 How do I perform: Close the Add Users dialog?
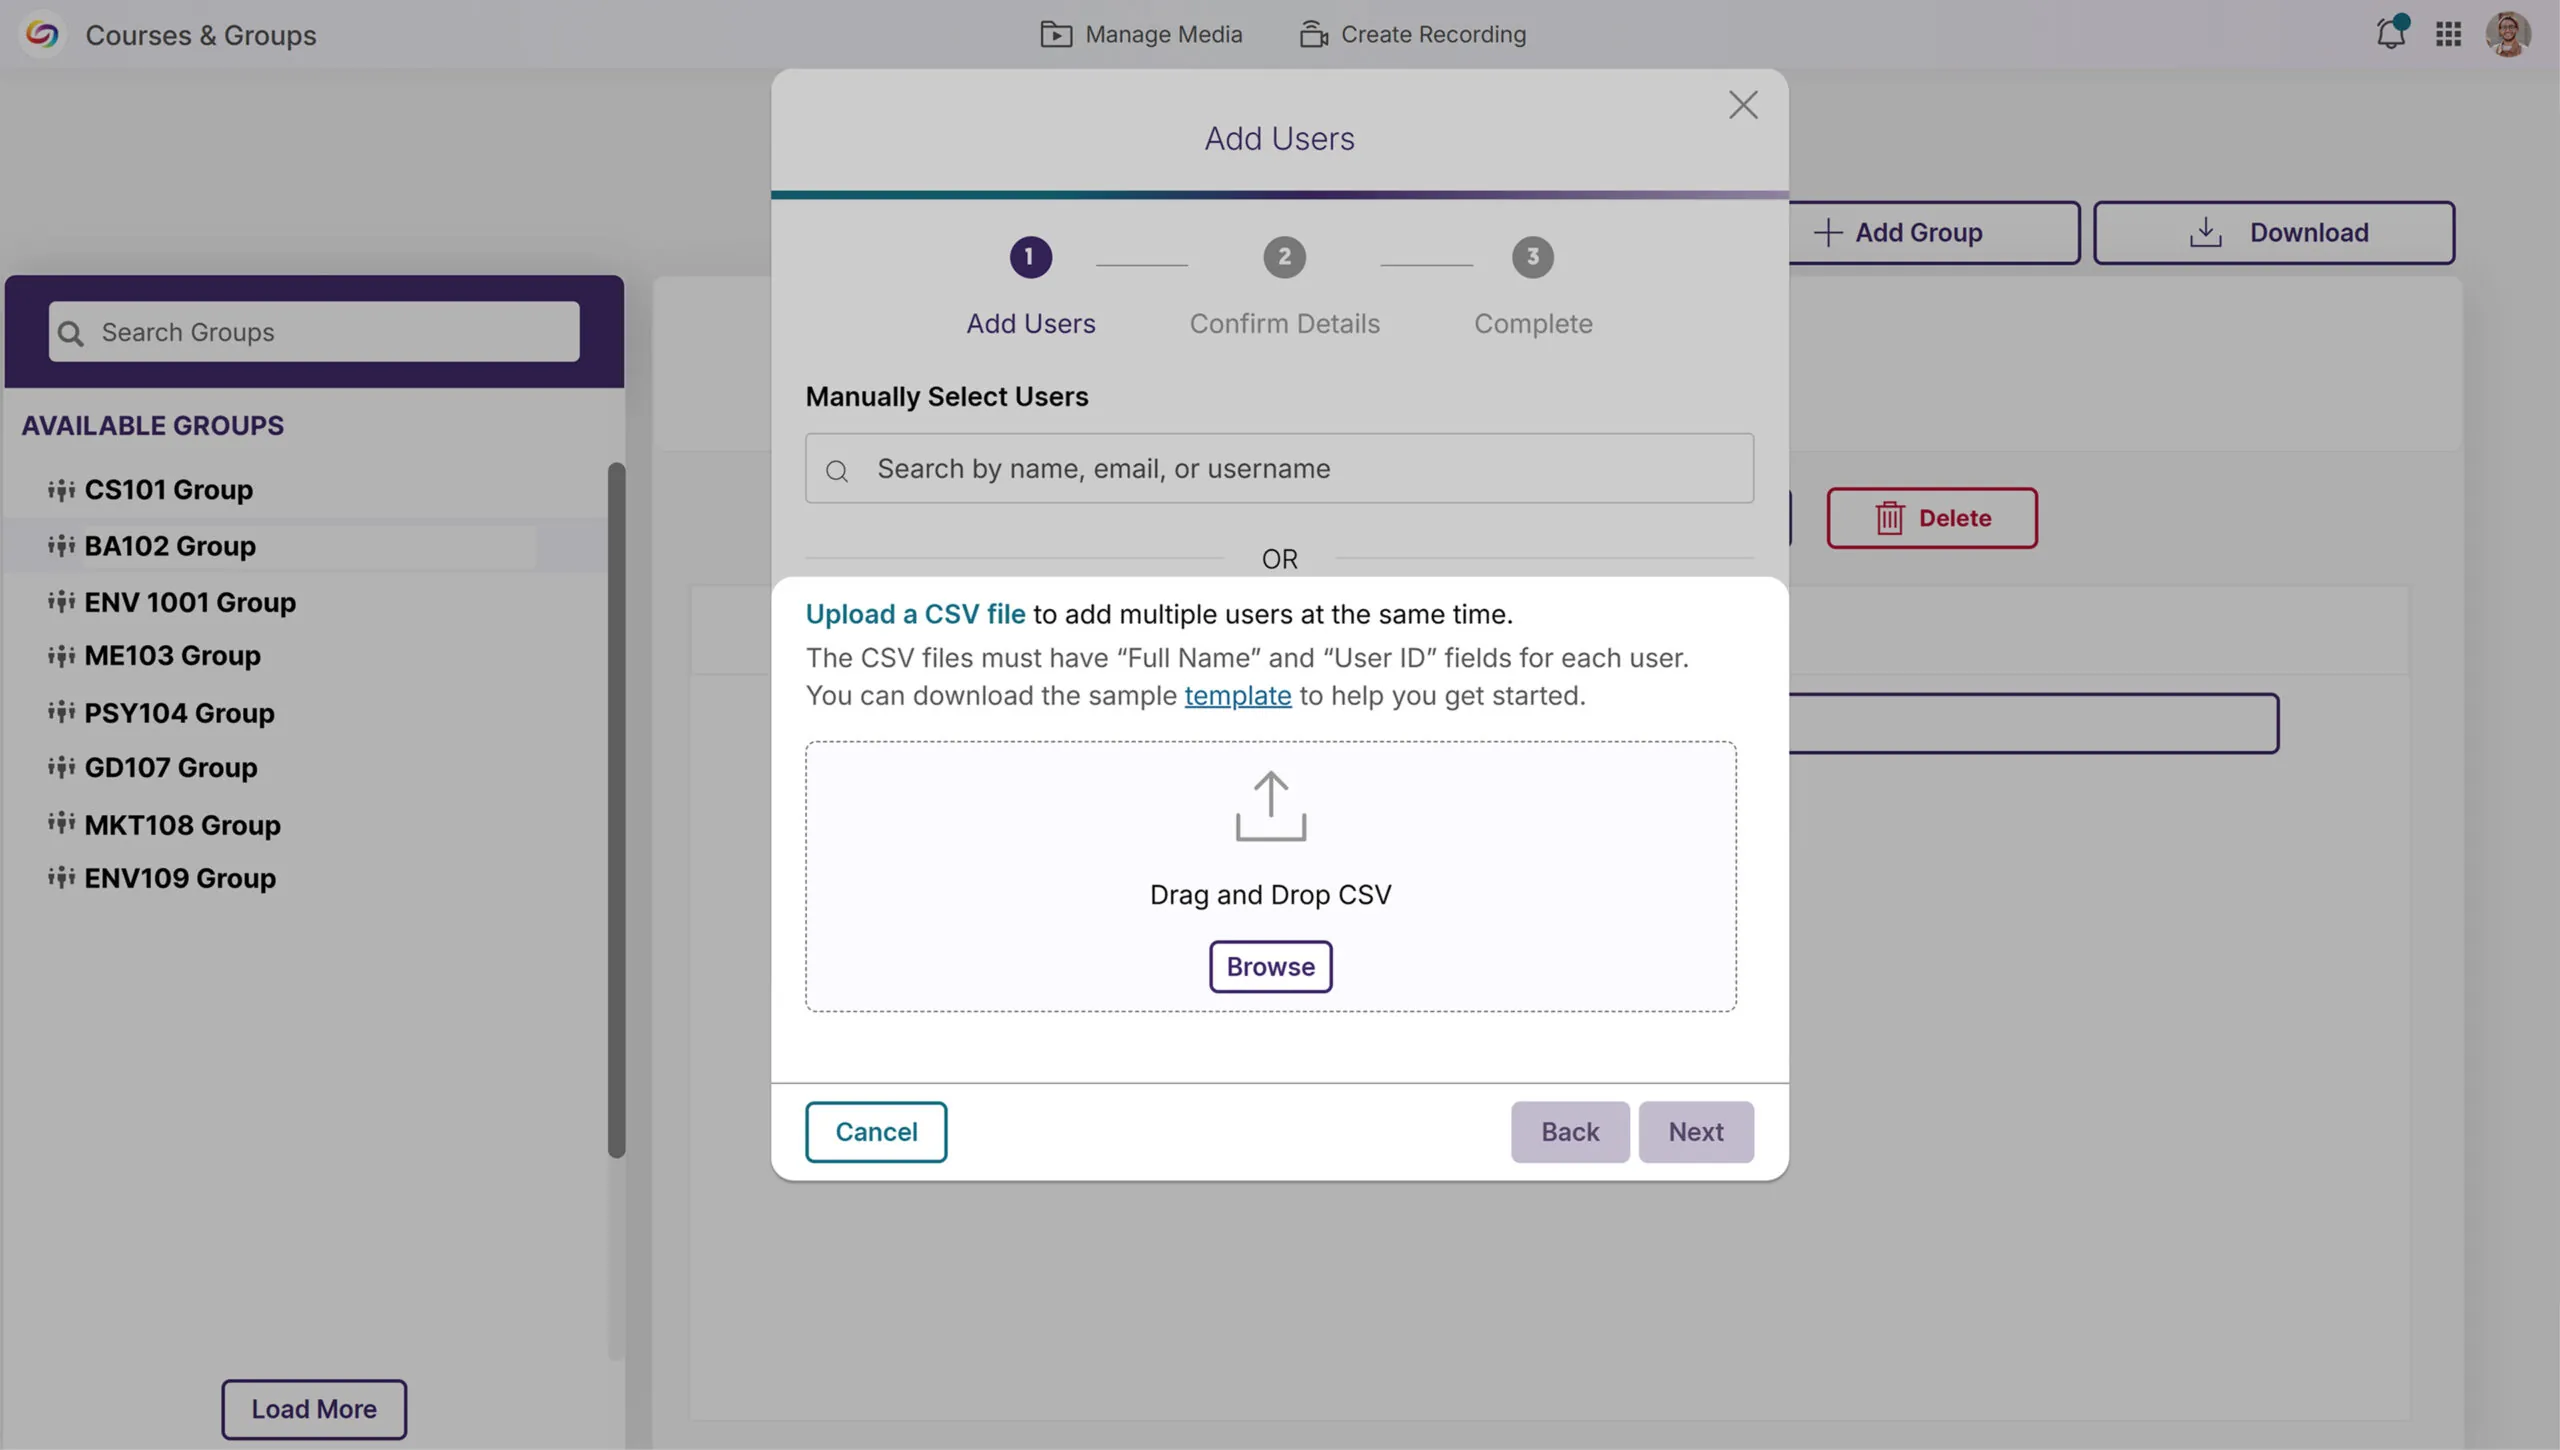coord(1743,105)
